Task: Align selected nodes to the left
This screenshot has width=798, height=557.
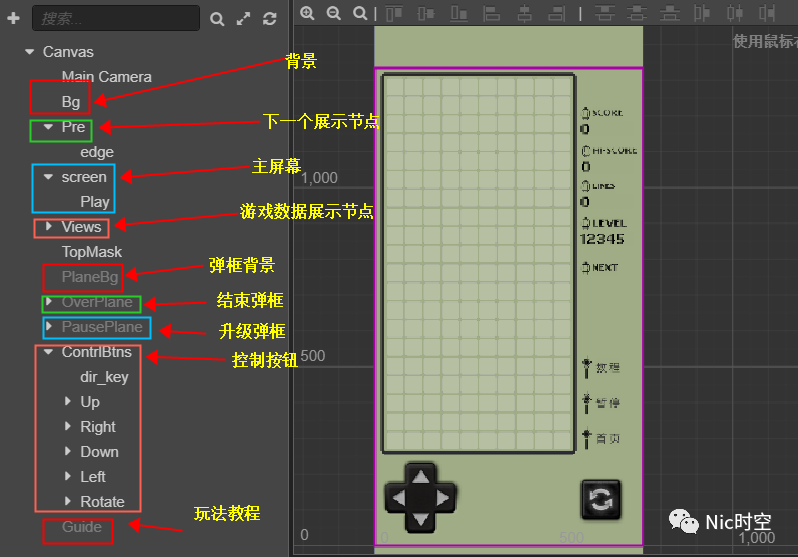Action: 491,13
